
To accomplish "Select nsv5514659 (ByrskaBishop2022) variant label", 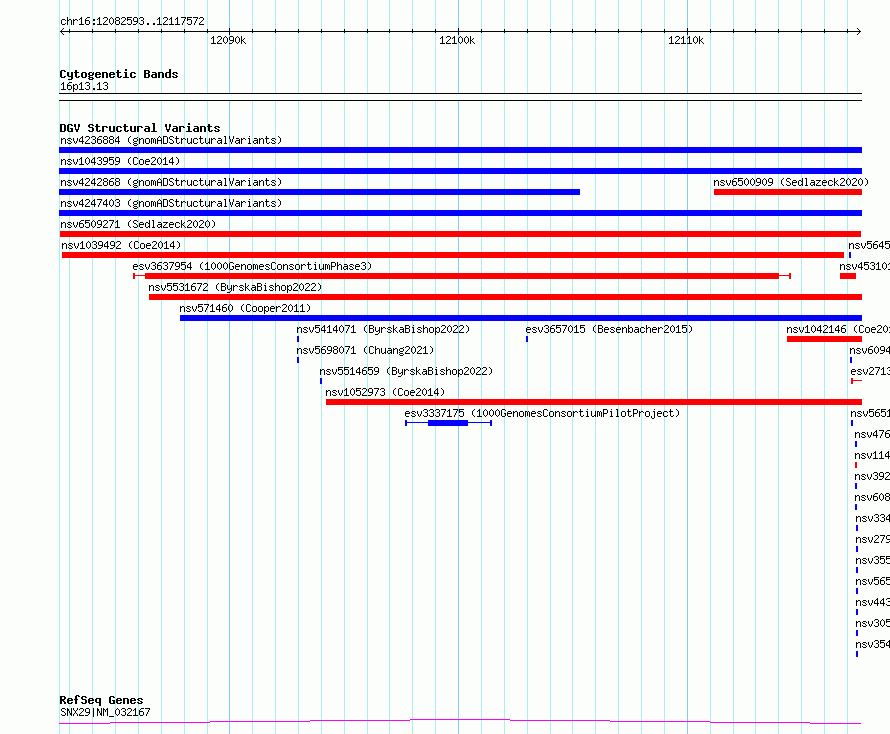I will pyautogui.click(x=406, y=371).
